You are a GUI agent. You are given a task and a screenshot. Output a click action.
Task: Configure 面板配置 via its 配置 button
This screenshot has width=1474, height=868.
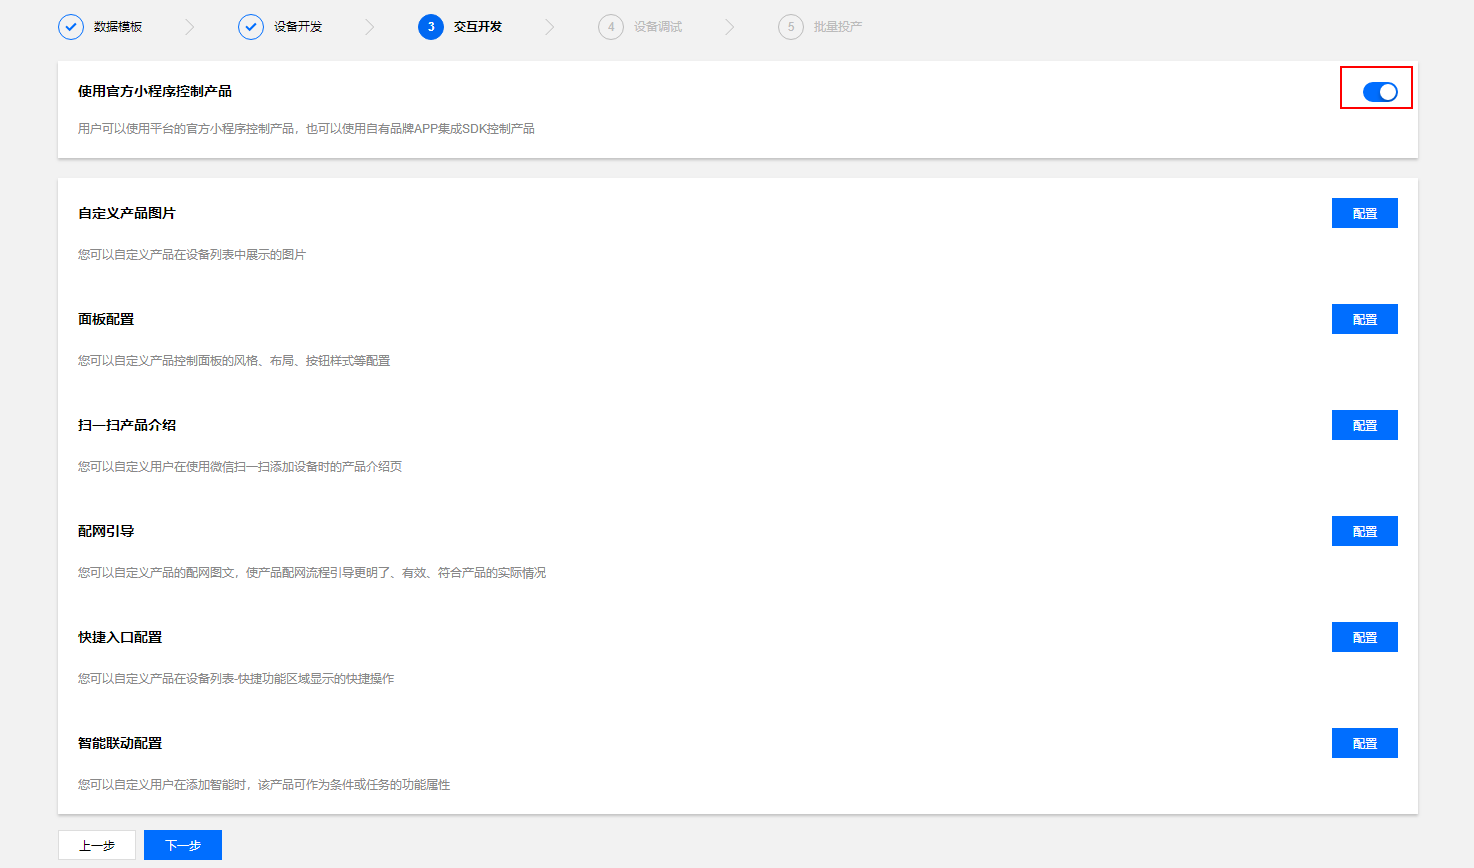pos(1364,319)
